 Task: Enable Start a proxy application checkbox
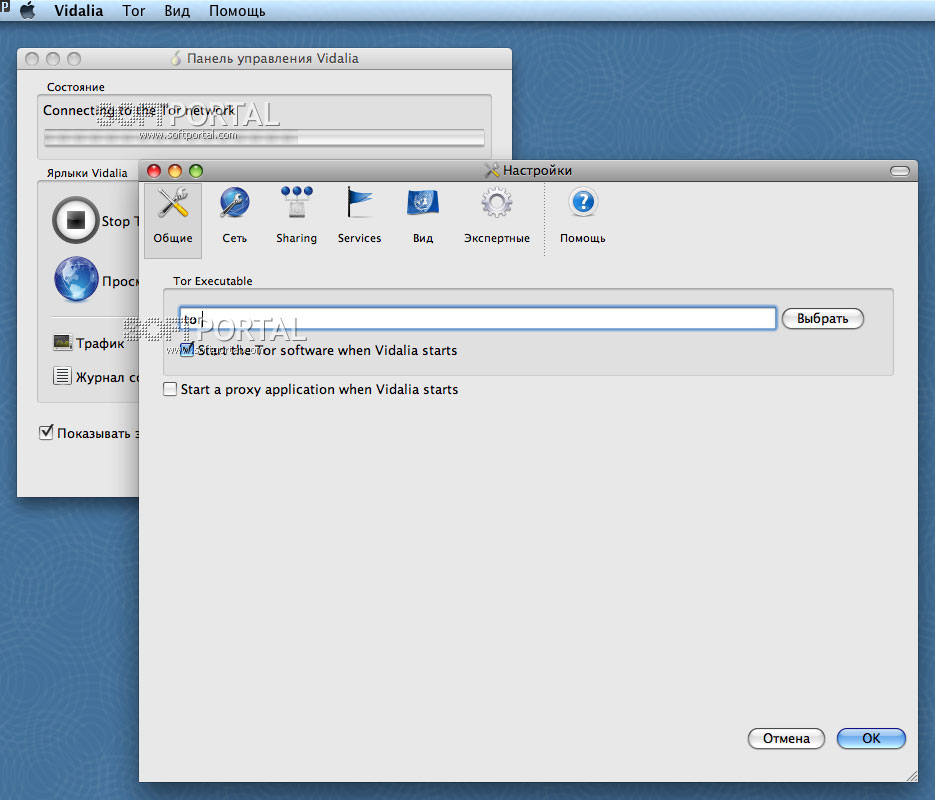tap(170, 389)
